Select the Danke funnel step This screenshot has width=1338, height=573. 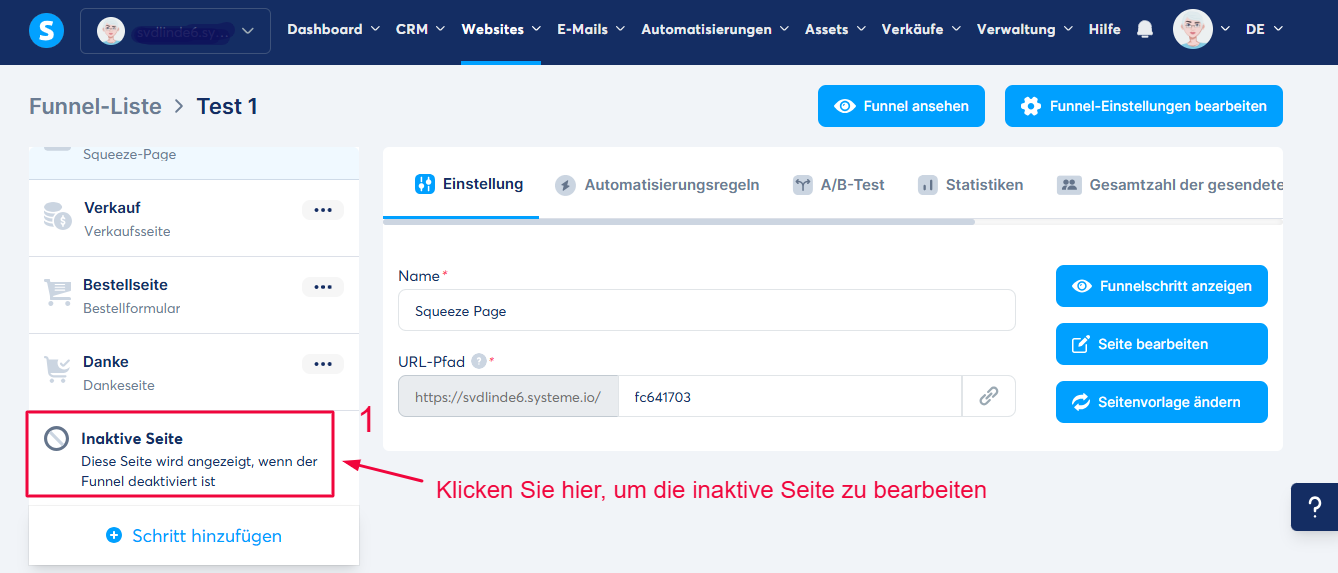click(x=193, y=372)
